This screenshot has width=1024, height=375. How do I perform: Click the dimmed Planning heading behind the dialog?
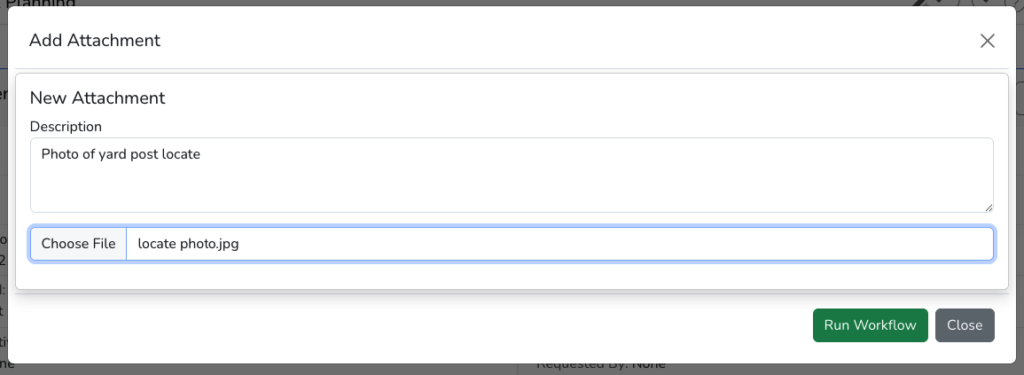(x=40, y=3)
